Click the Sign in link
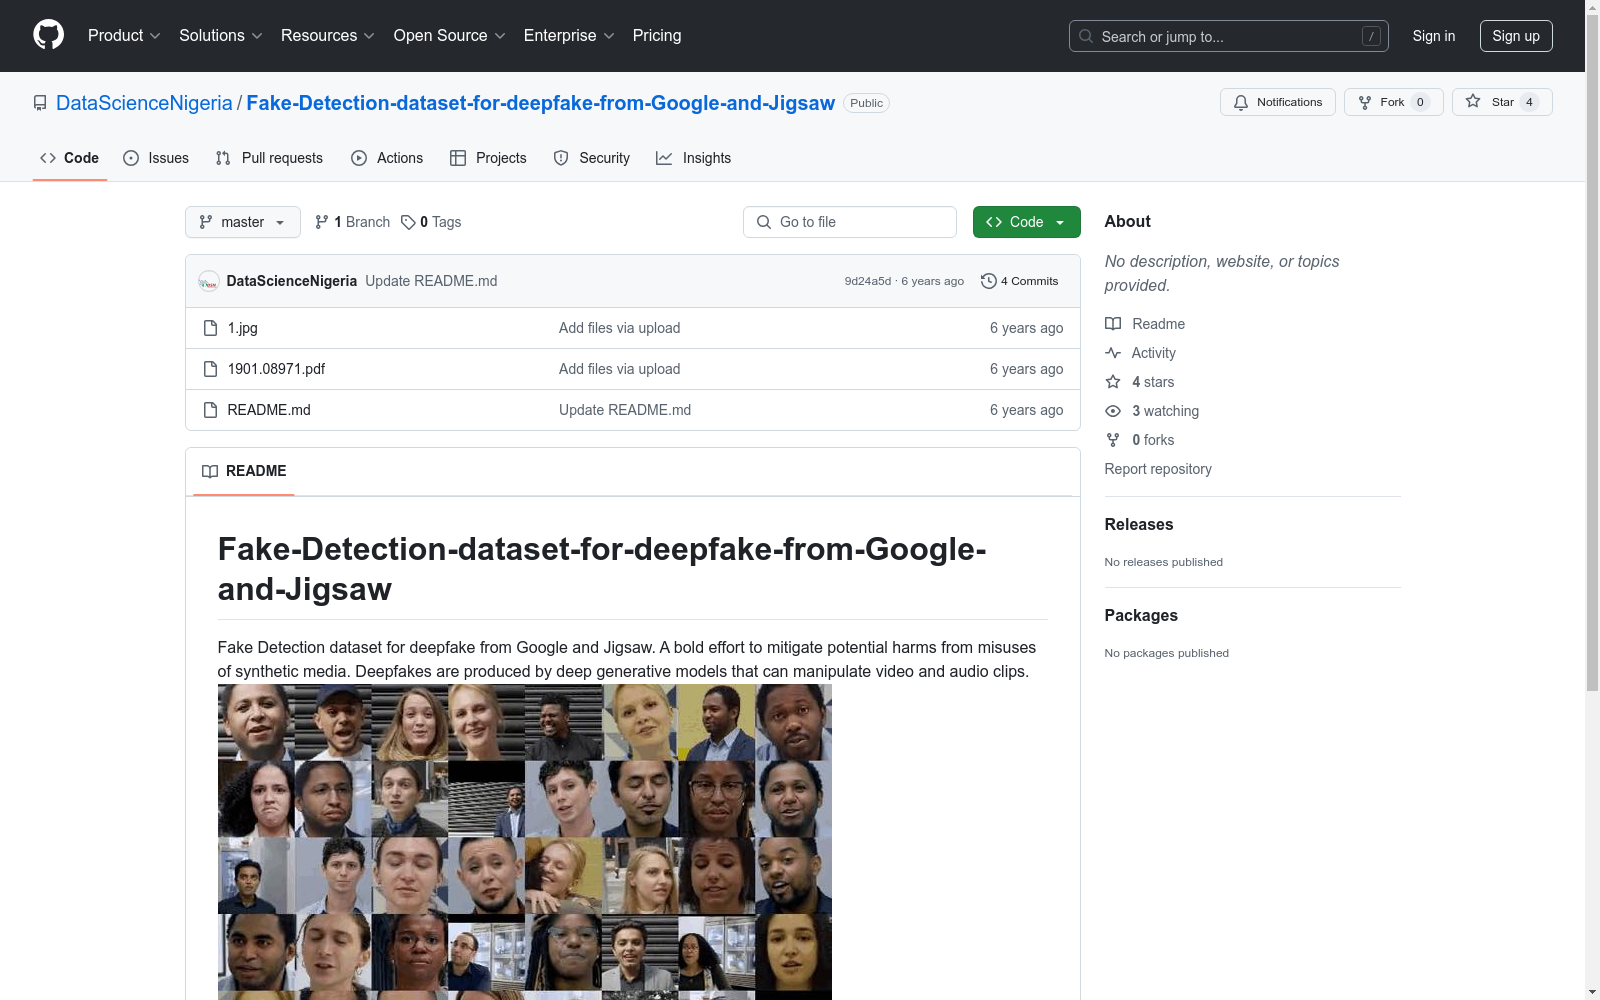 pyautogui.click(x=1434, y=36)
